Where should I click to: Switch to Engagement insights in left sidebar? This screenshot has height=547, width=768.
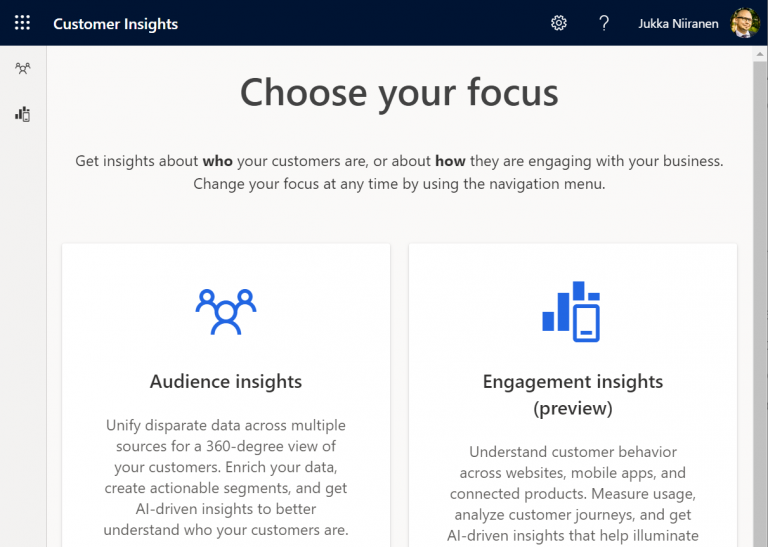pos(22,114)
